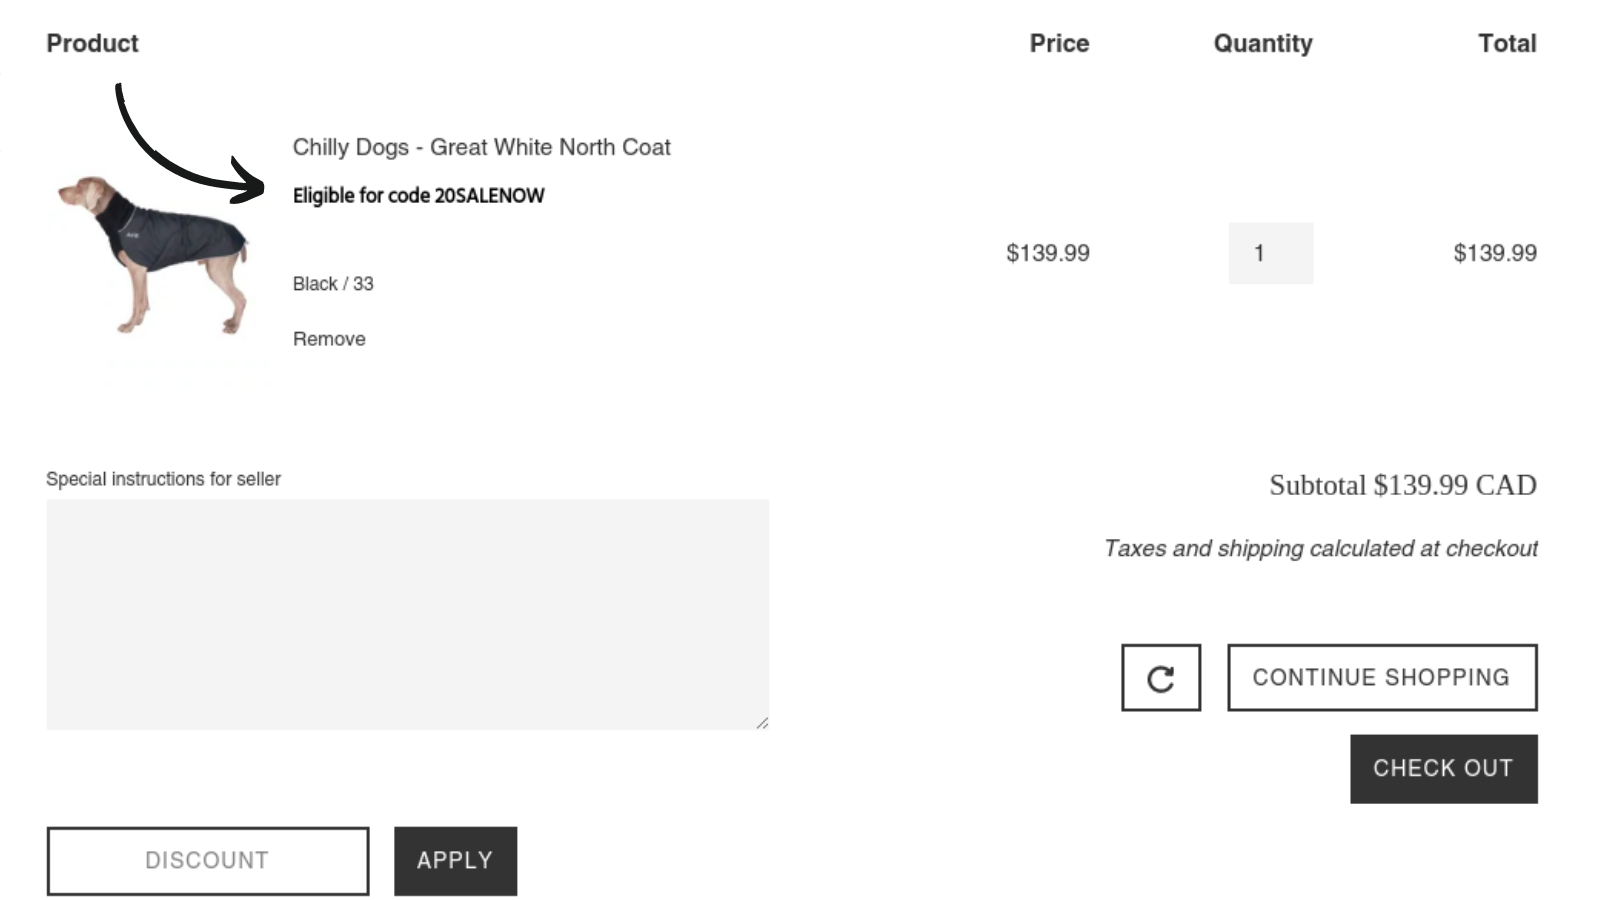1600x900 pixels.
Task: Click Apply to redeem a discount code
Action: click(x=455, y=860)
